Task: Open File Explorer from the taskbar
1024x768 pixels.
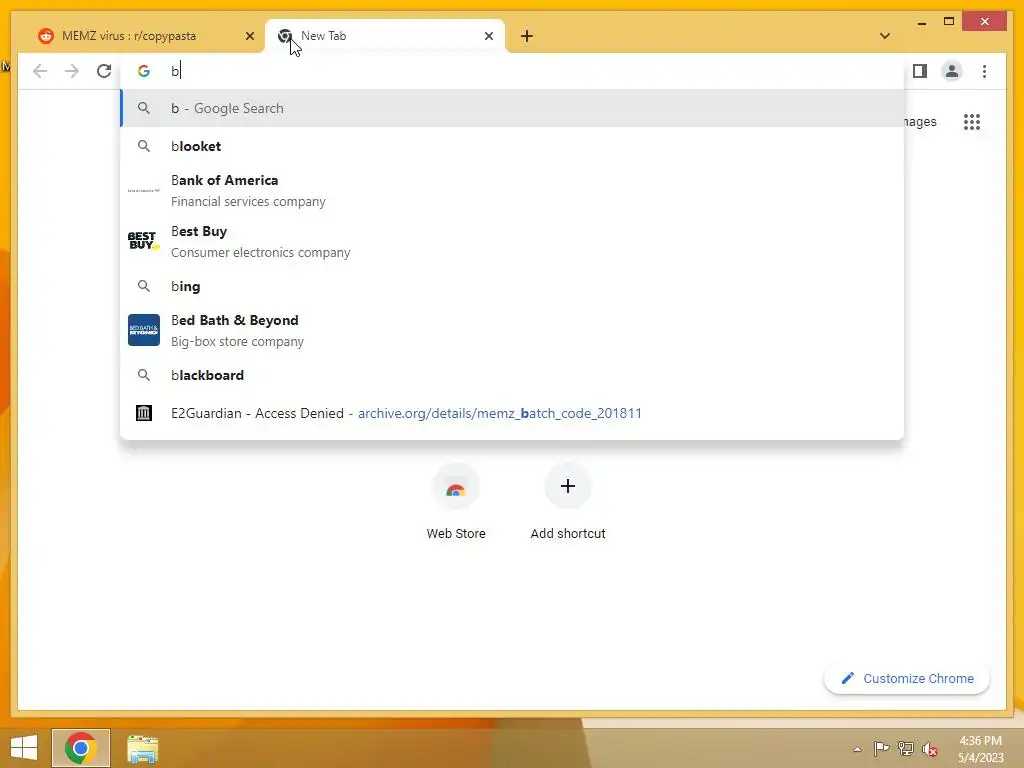Action: click(x=142, y=748)
